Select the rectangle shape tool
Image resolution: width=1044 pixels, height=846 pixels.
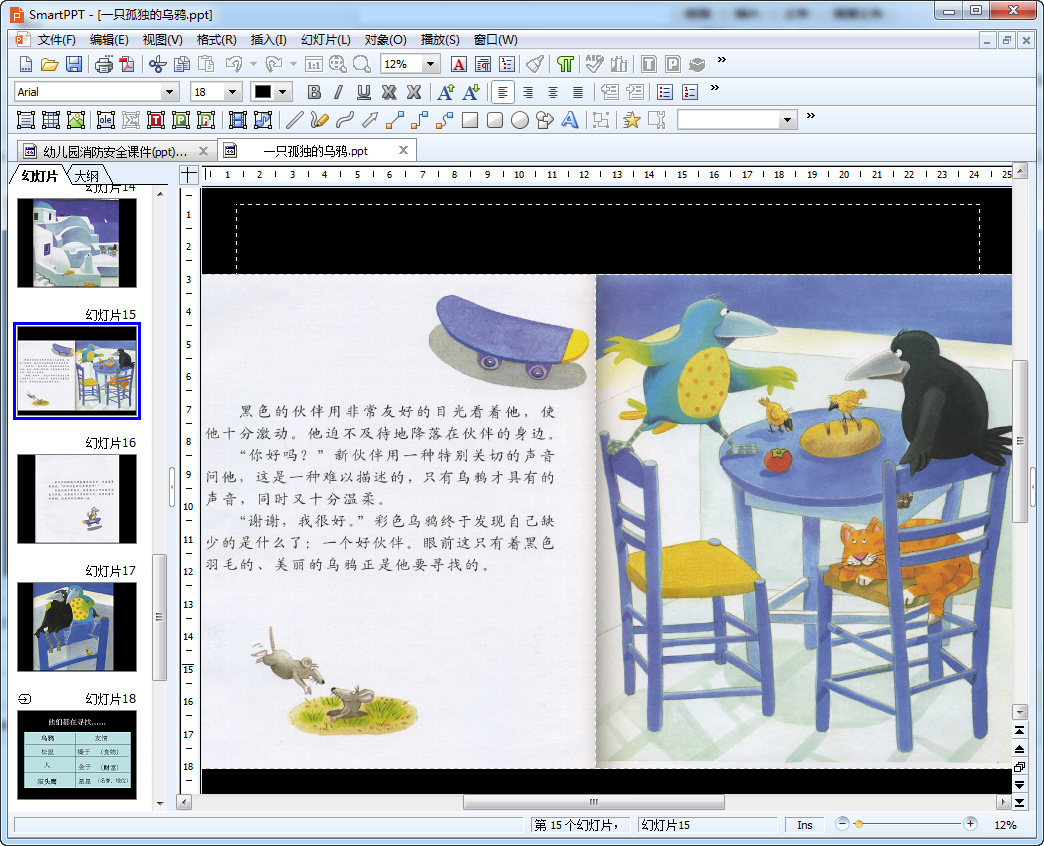point(470,120)
